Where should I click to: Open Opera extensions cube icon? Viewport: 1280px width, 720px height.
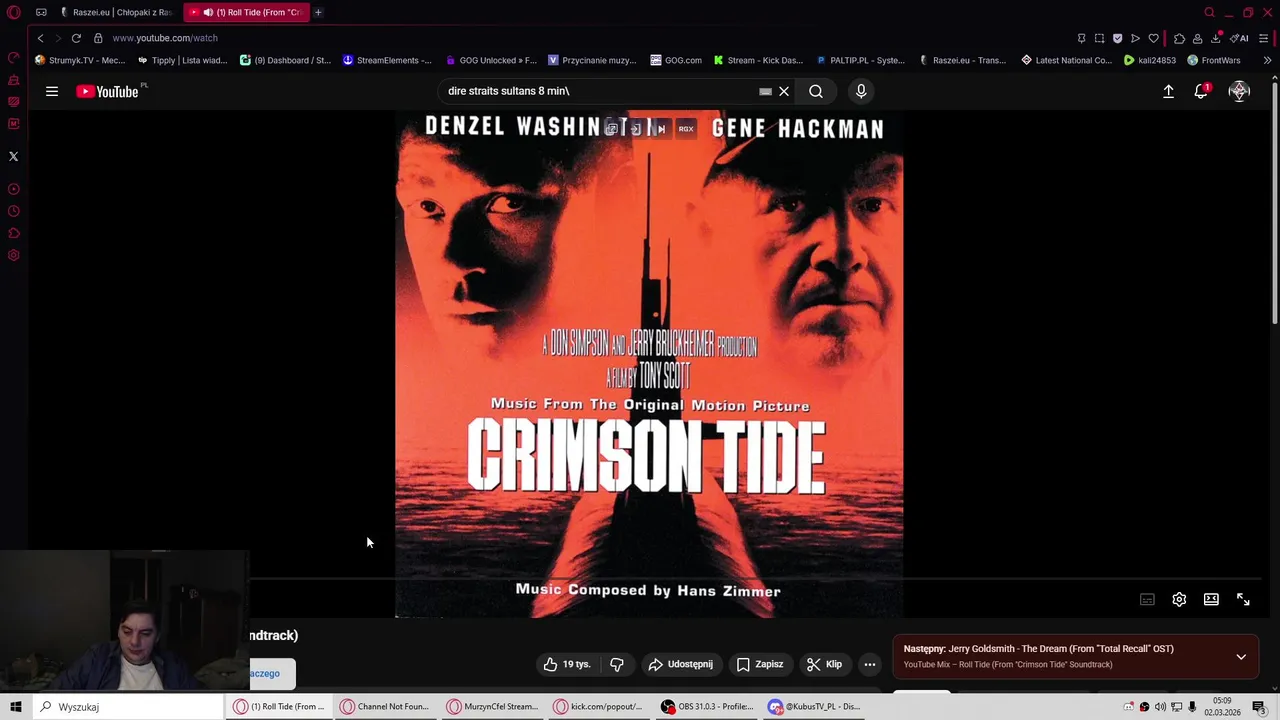tap(1179, 38)
